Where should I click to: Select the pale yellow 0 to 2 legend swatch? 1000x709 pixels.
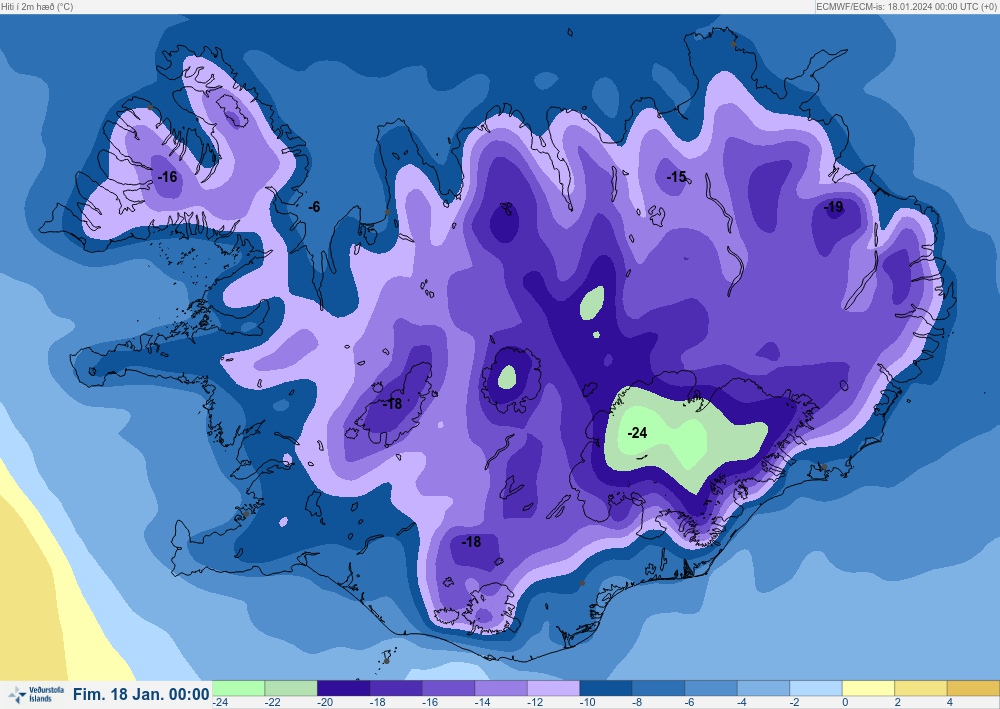point(869,688)
